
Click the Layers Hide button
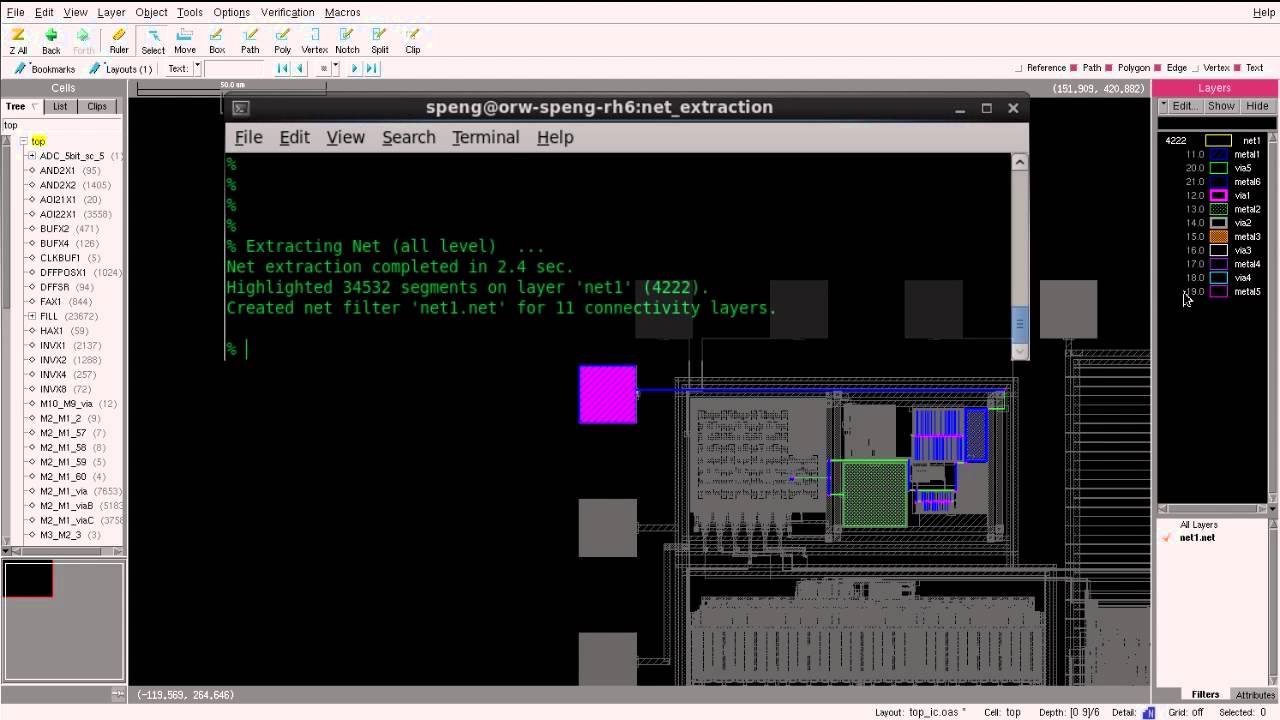(1257, 106)
